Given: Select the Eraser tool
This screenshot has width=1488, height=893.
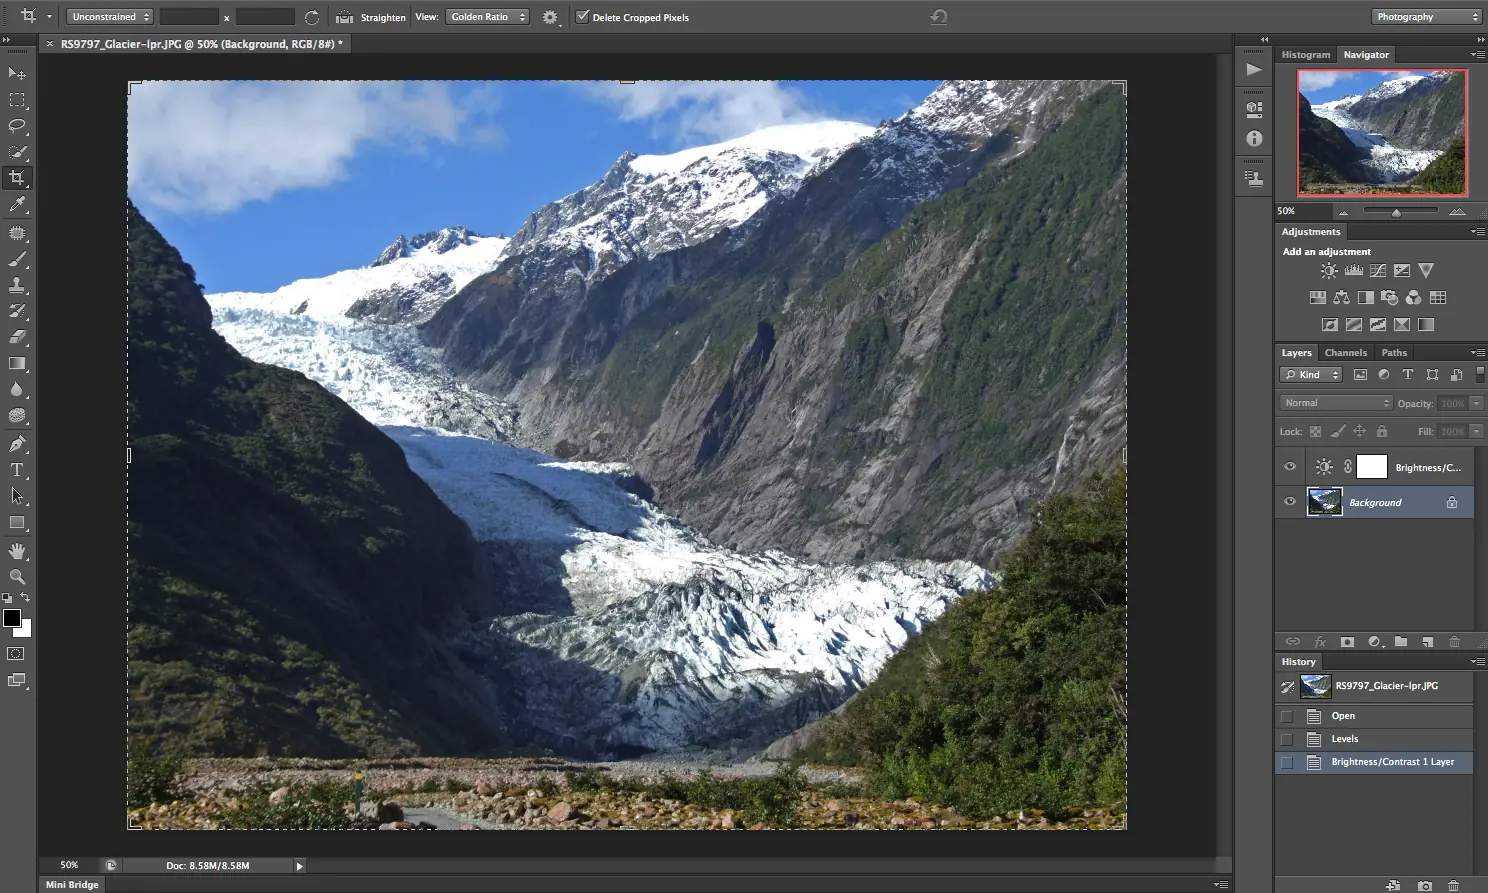Looking at the screenshot, I should click(17, 337).
